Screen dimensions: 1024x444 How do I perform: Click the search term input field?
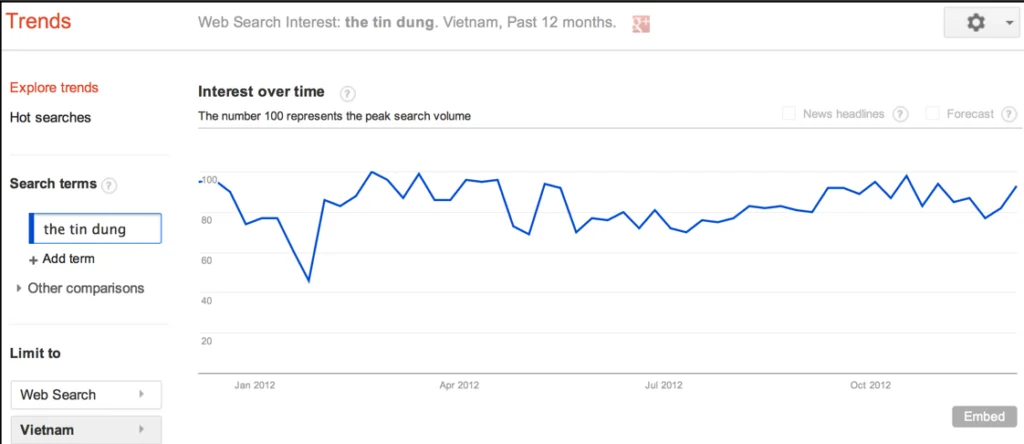[x=97, y=229]
